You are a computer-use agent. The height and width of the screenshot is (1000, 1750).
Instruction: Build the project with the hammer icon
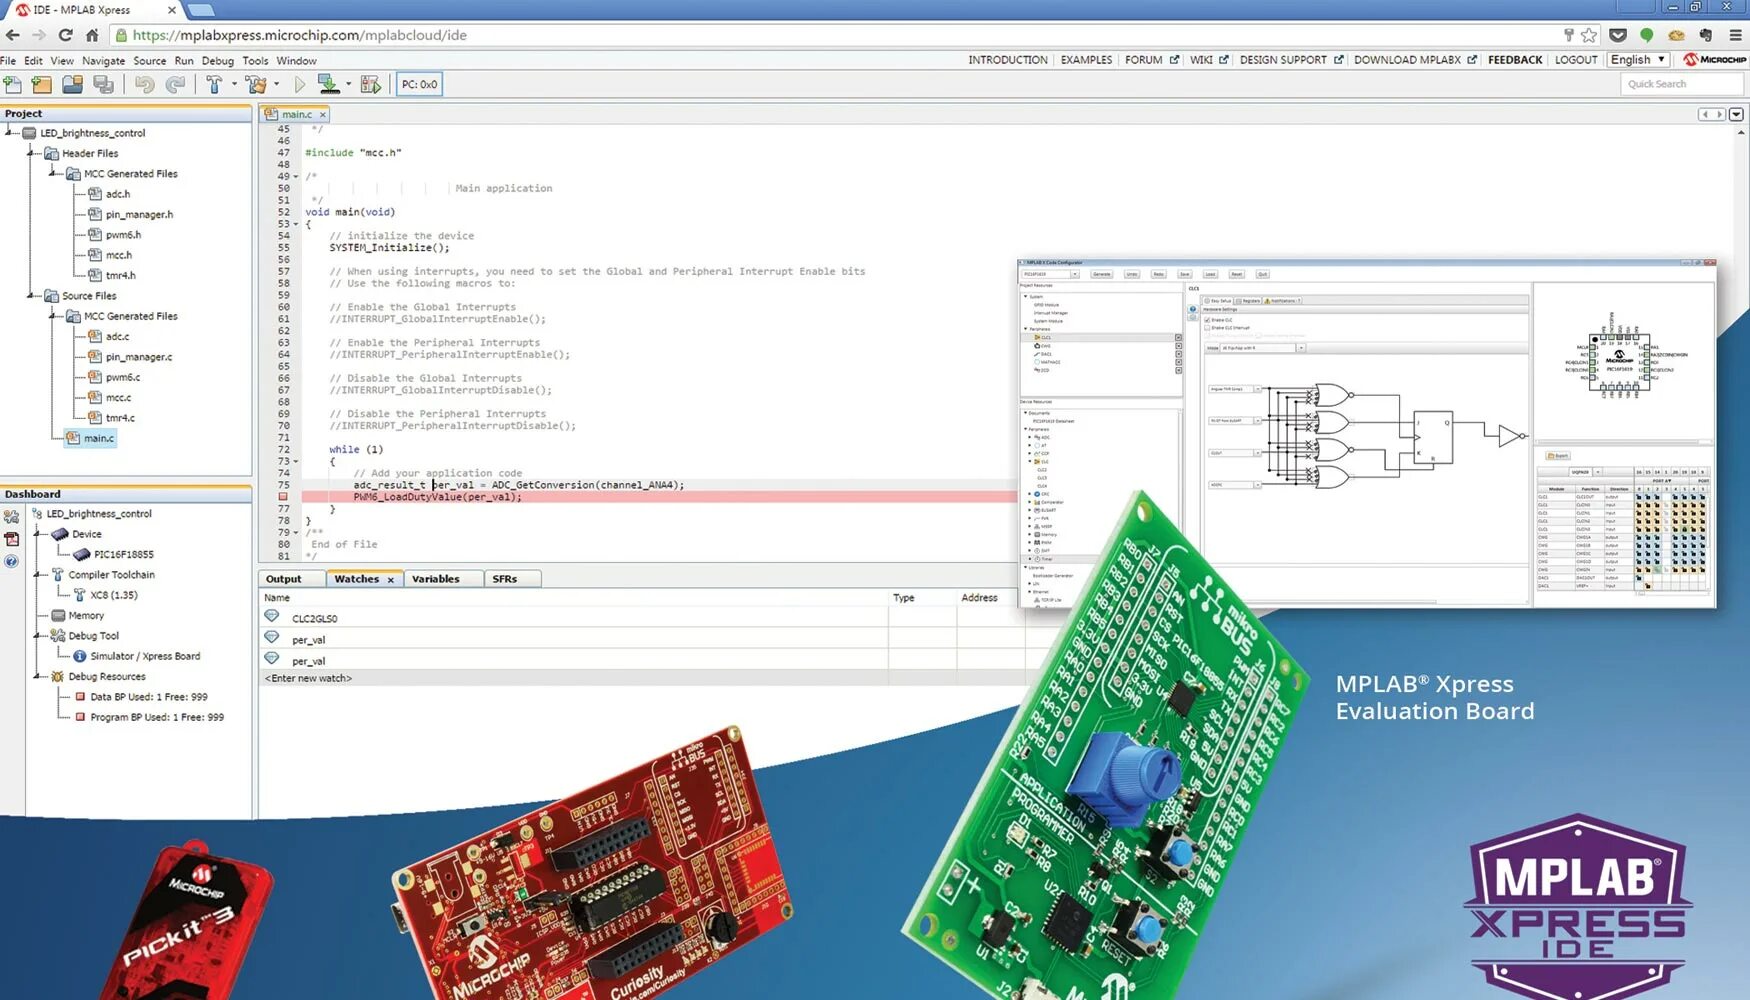[214, 85]
